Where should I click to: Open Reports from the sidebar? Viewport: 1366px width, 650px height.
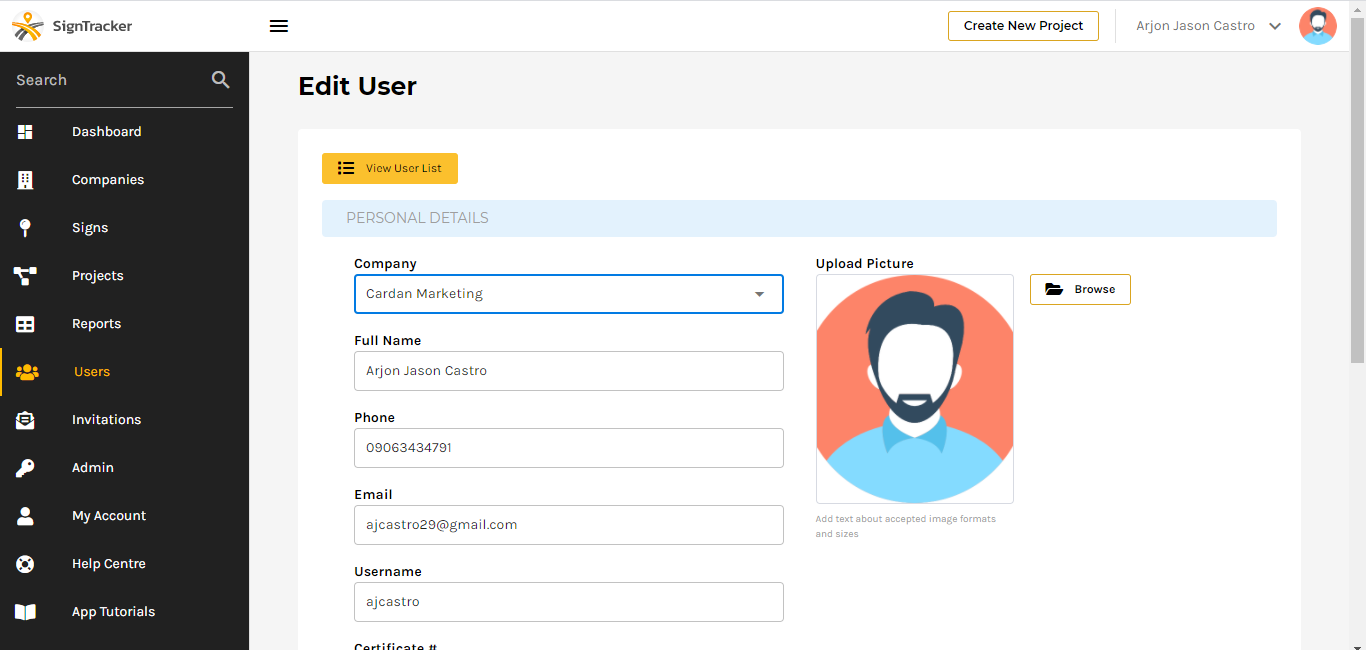(124, 324)
